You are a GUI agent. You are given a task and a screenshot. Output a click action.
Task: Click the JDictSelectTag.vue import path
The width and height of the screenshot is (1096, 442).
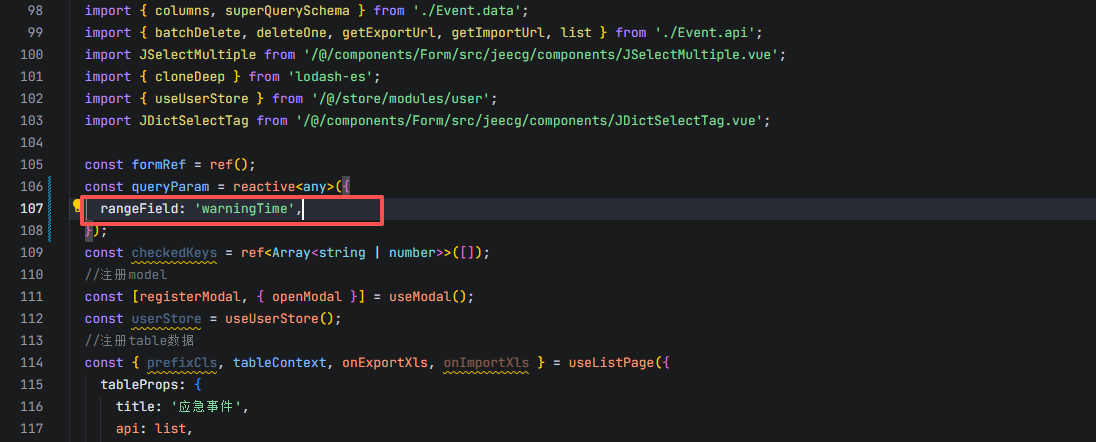coord(531,120)
